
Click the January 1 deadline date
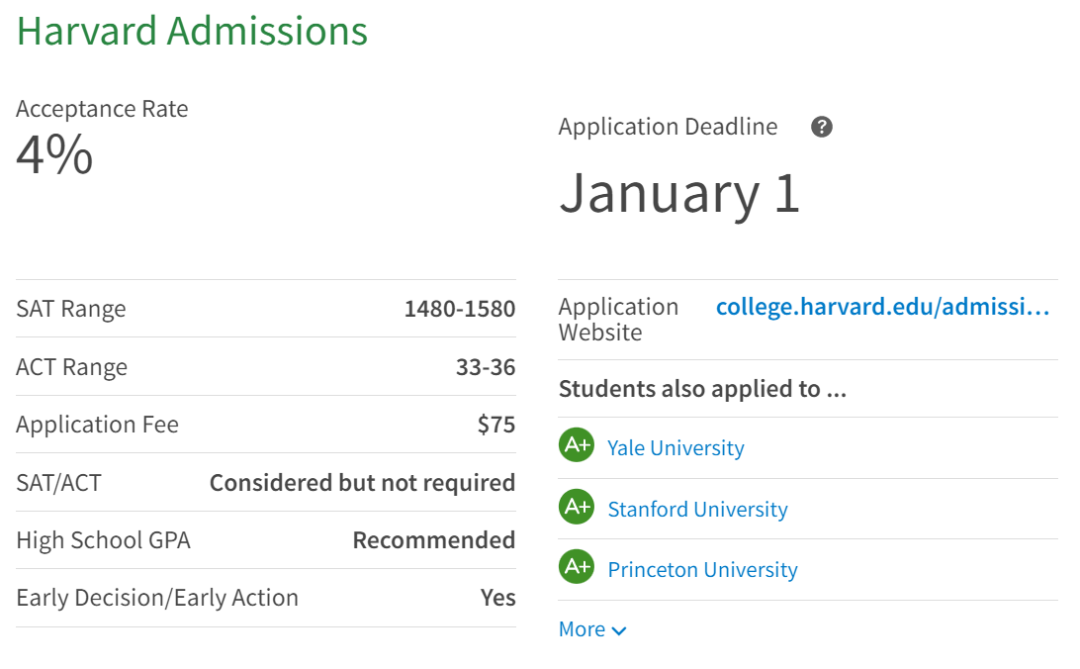(679, 193)
